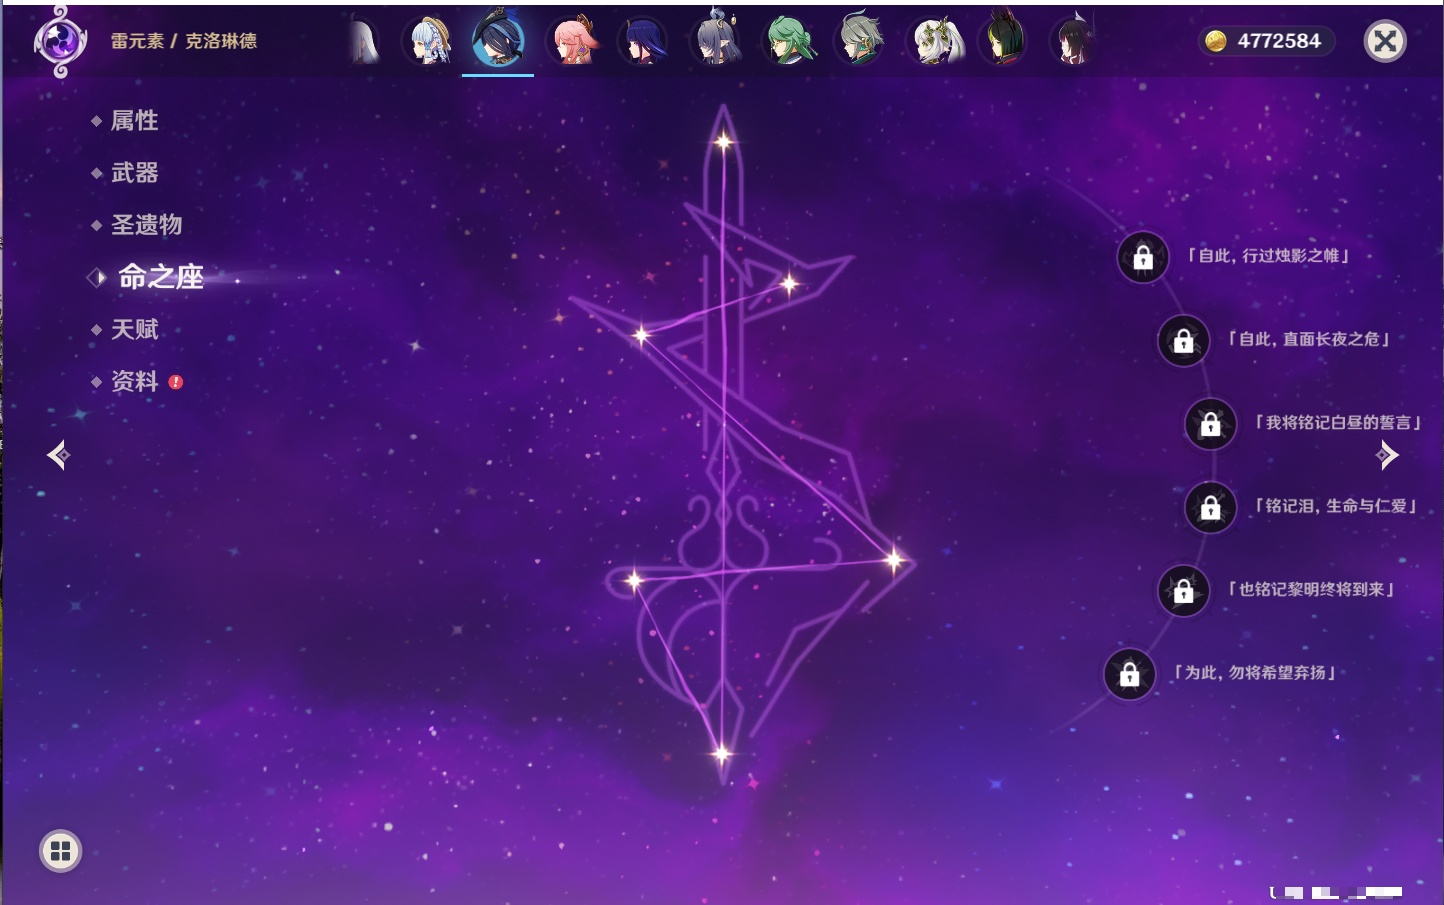Viewport: 1444px width, 905px height.
Task: Click the Electro element icon
Action: pyautogui.click(x=60, y=41)
